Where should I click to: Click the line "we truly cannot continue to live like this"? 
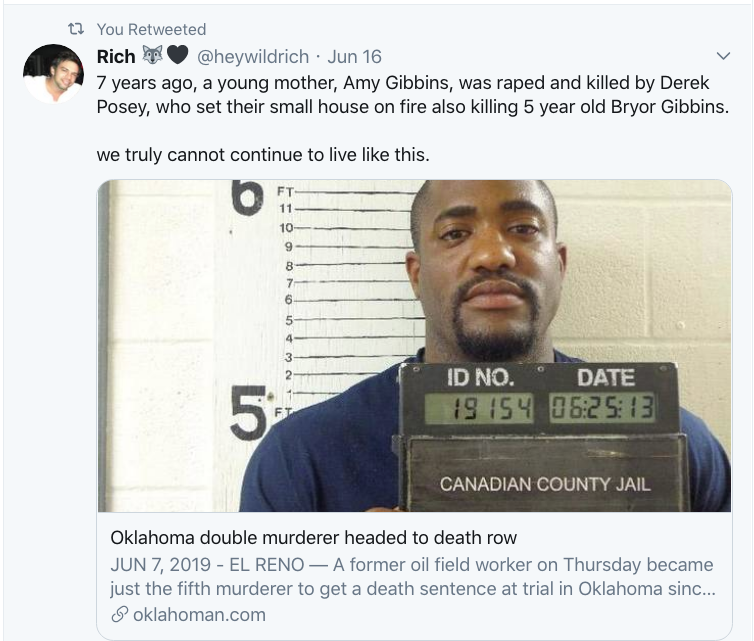coord(263,155)
